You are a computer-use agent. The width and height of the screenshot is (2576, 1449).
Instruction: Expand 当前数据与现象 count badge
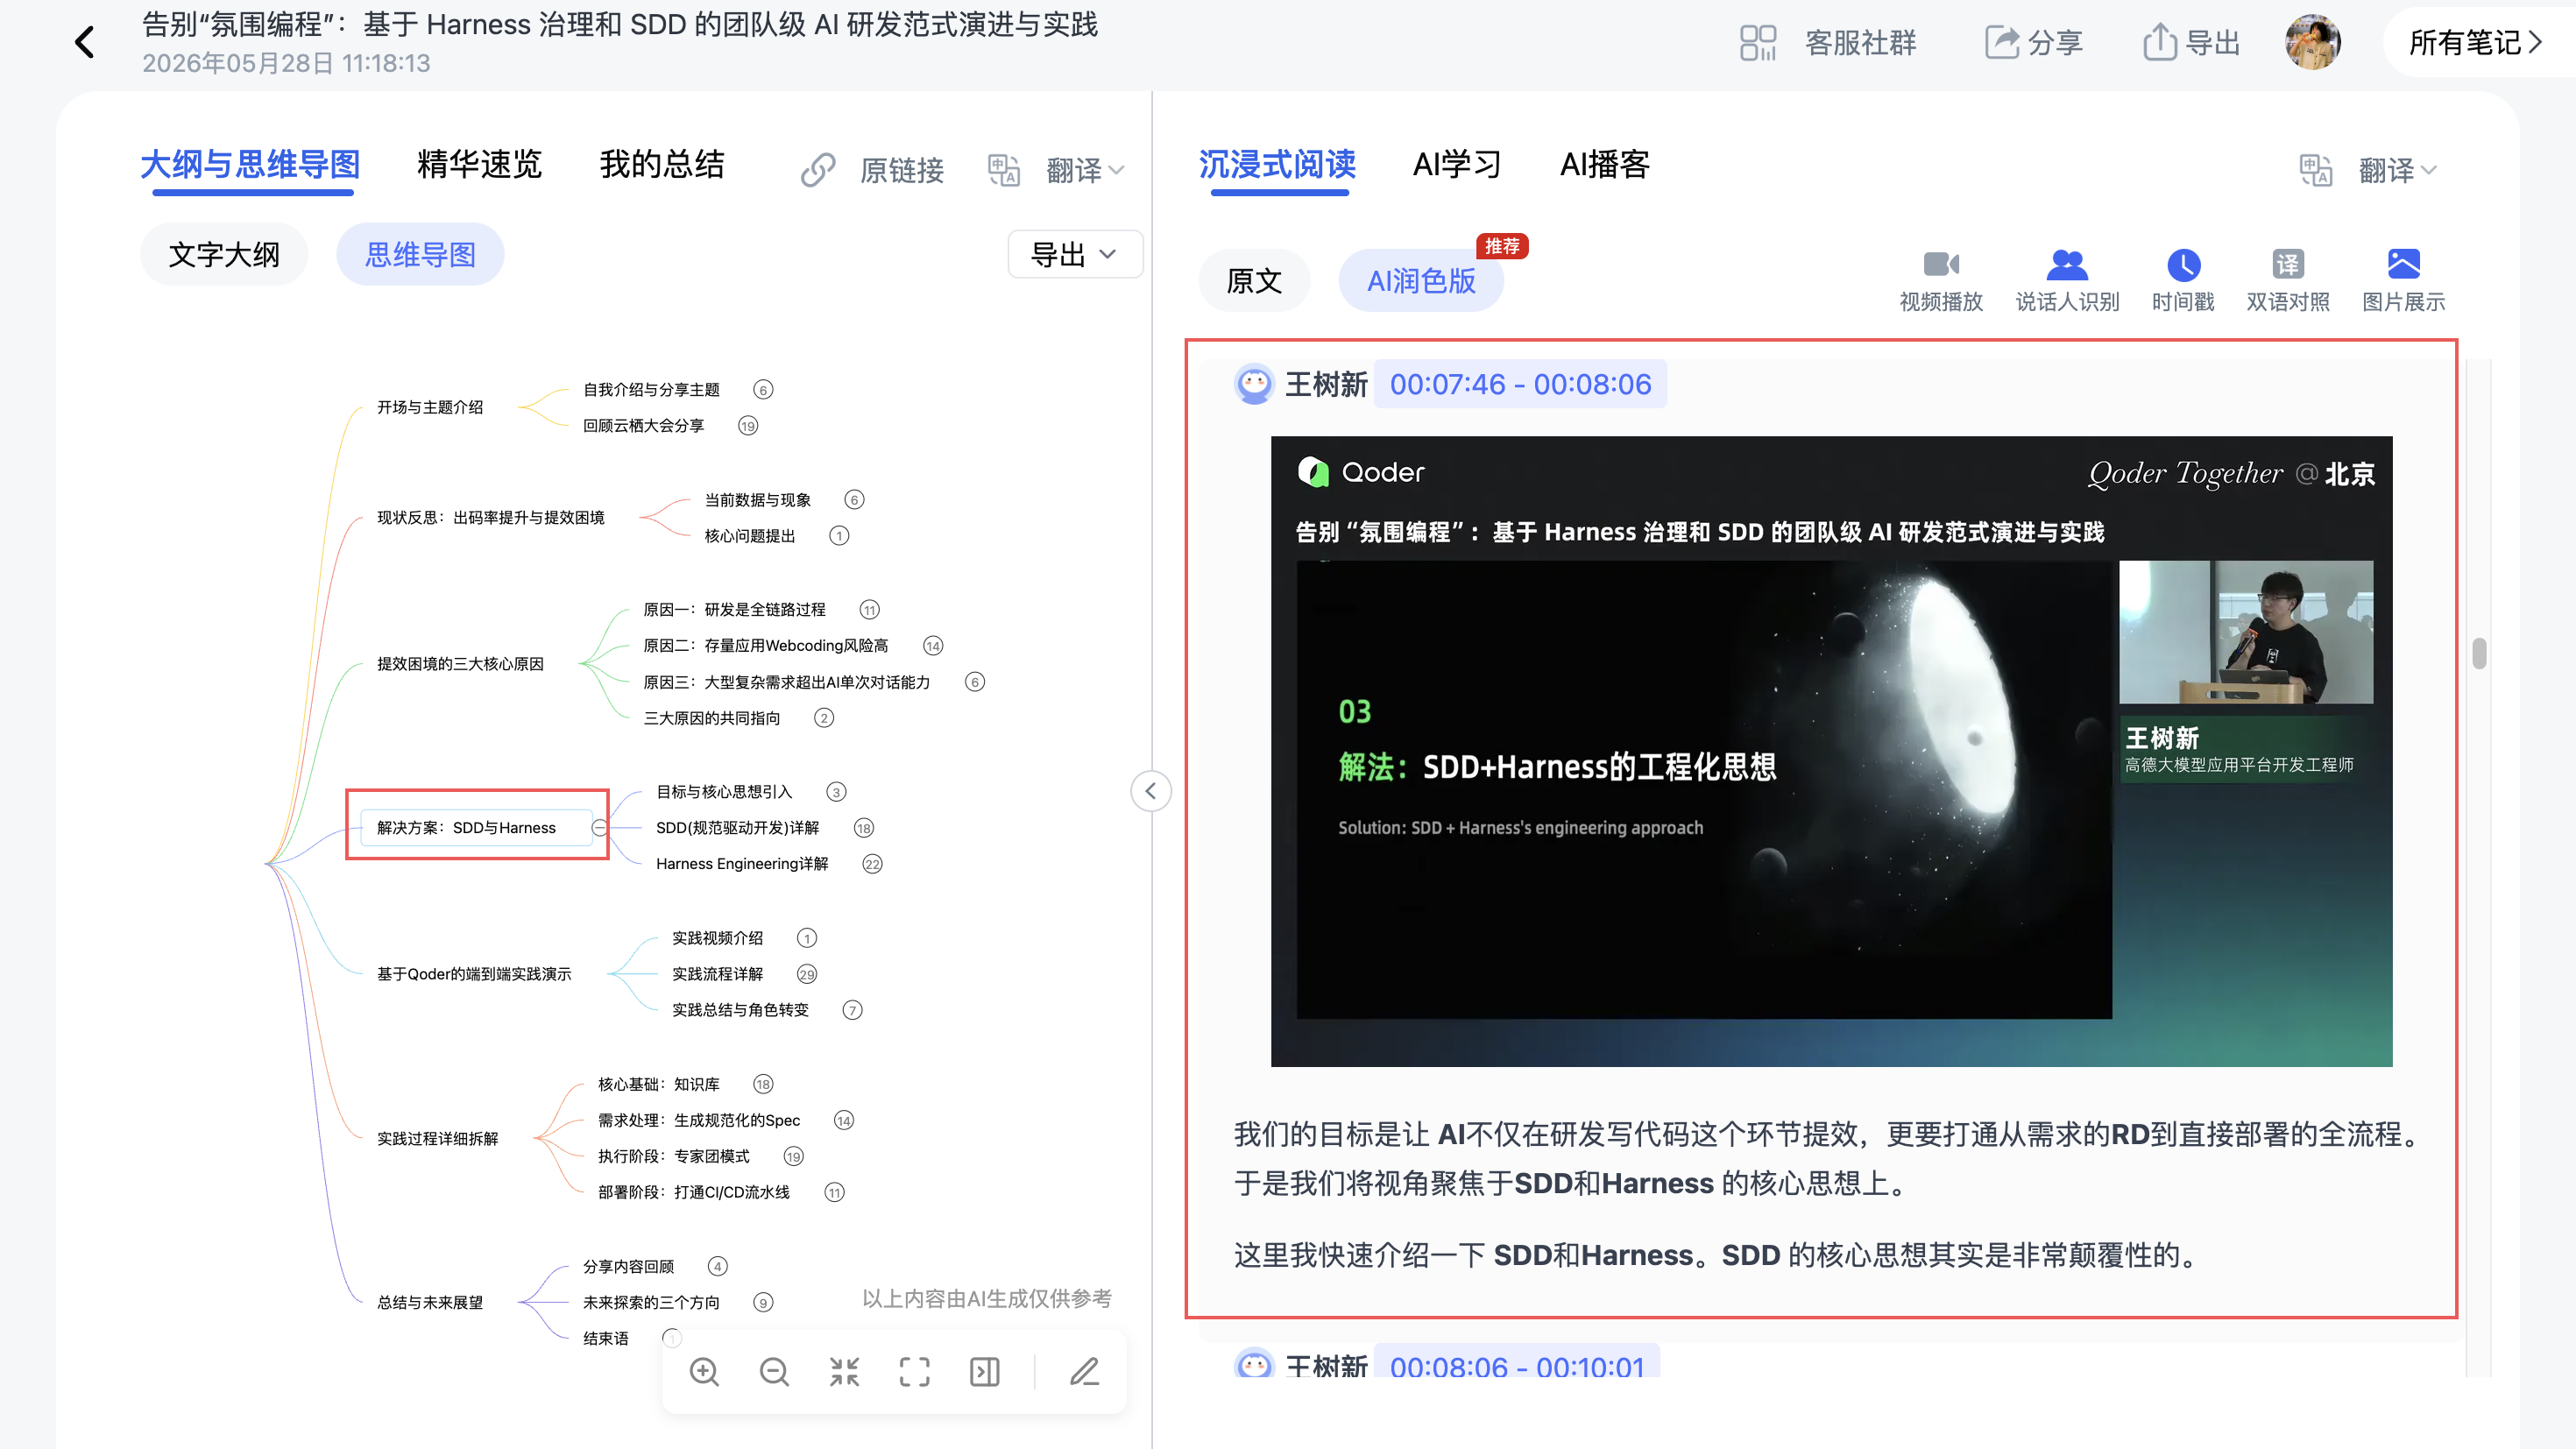click(x=854, y=500)
